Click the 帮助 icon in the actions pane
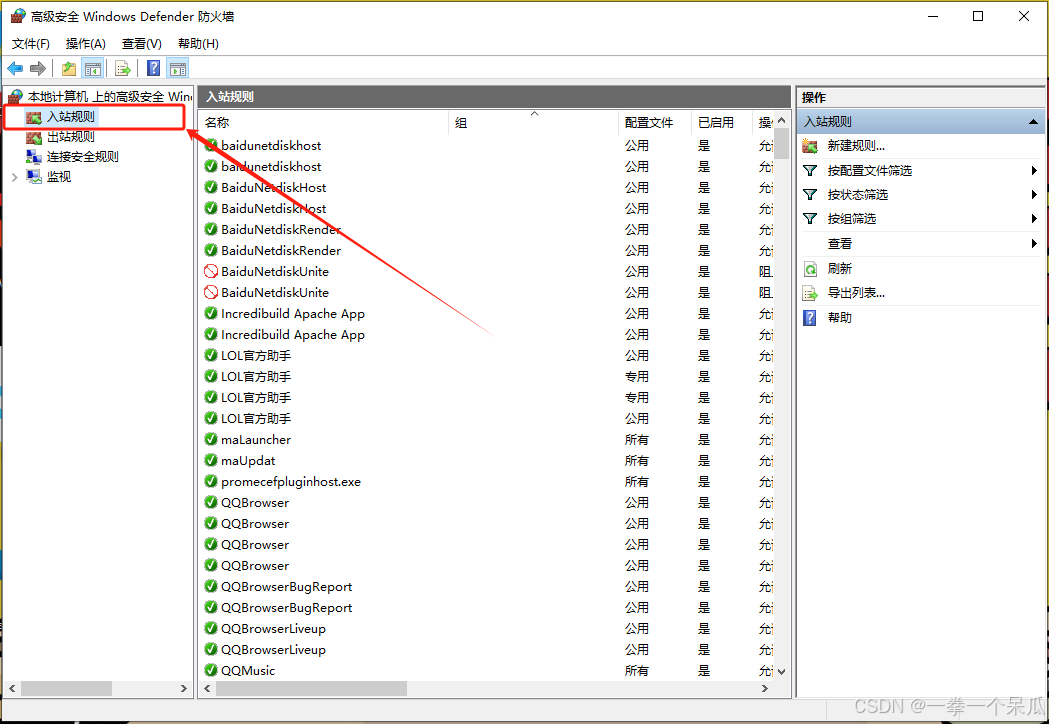This screenshot has height=724, width=1049. 810,318
